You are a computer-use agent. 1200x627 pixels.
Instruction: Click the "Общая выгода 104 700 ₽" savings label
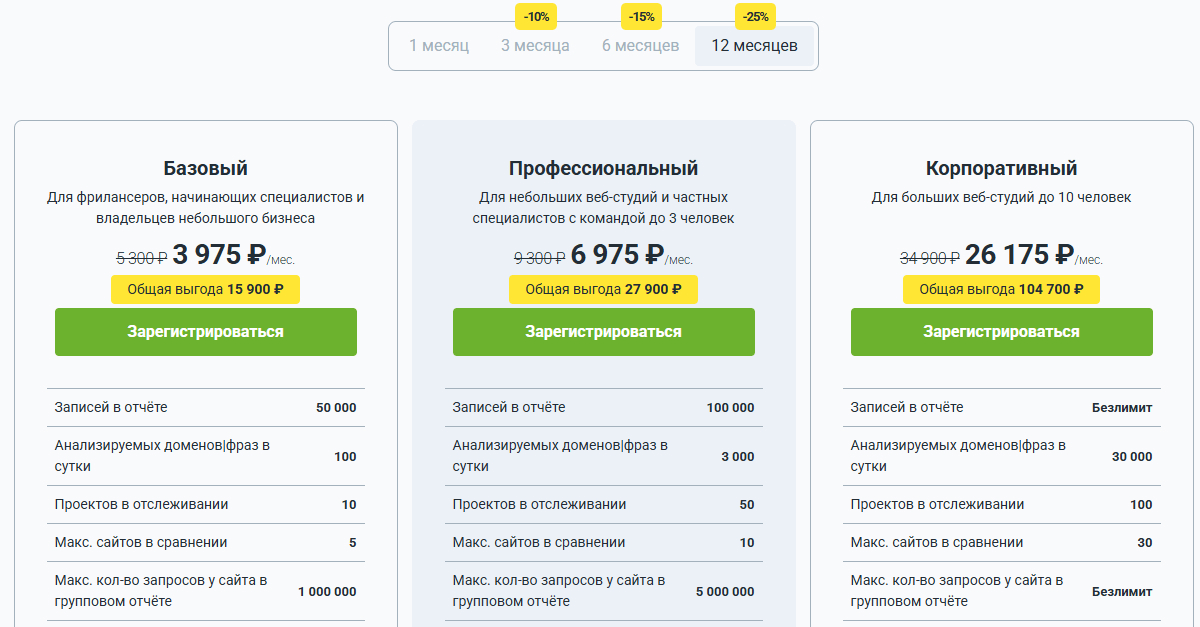[1001, 290]
